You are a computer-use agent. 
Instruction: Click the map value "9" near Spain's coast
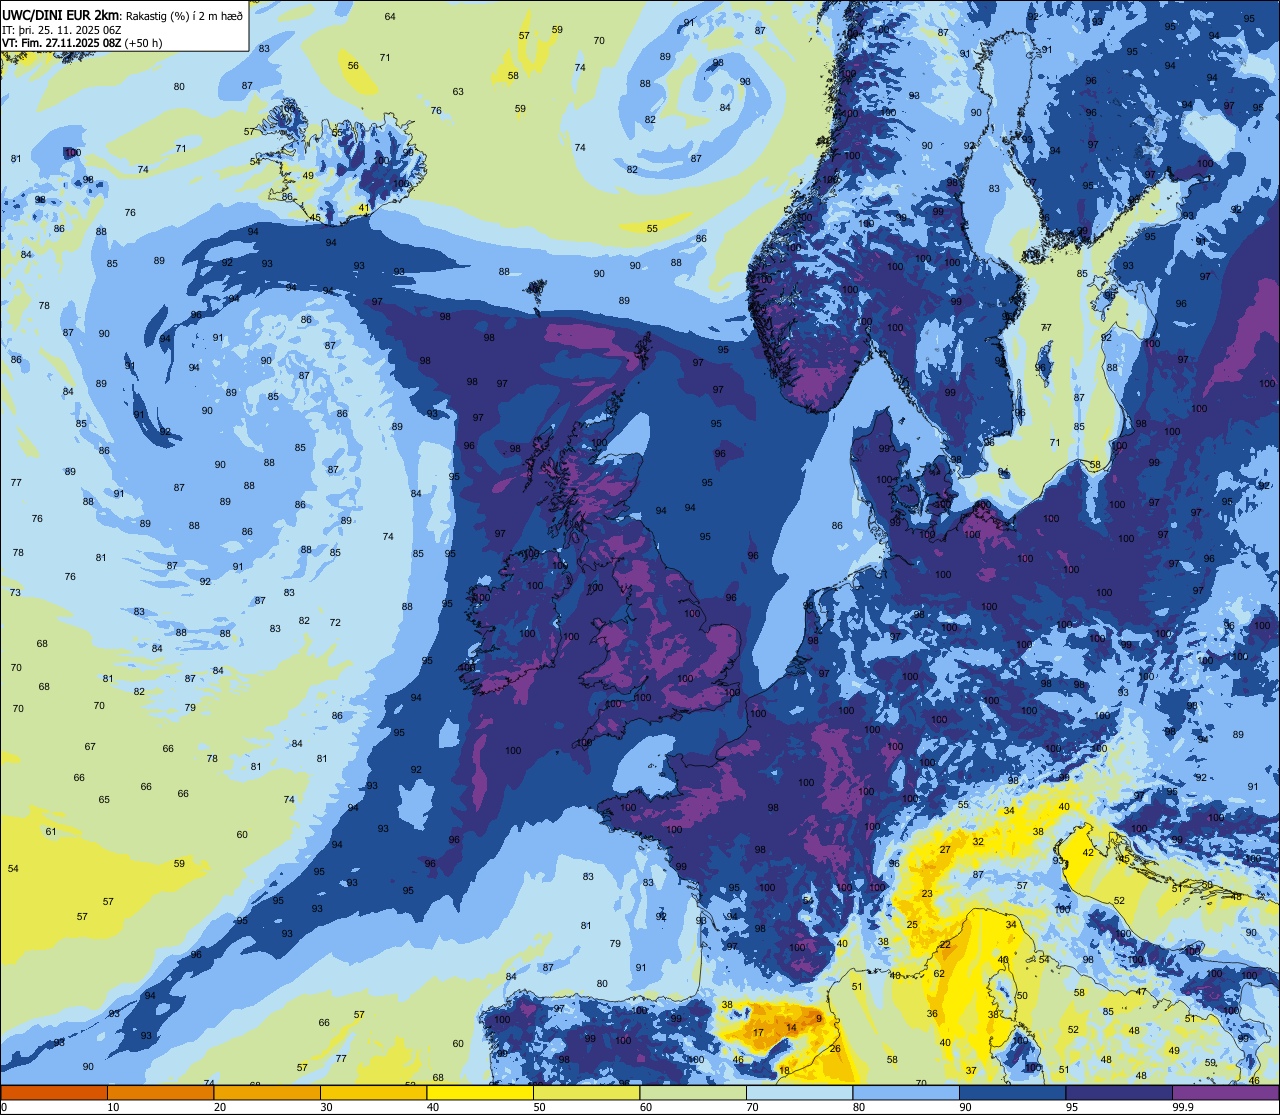point(819,1018)
